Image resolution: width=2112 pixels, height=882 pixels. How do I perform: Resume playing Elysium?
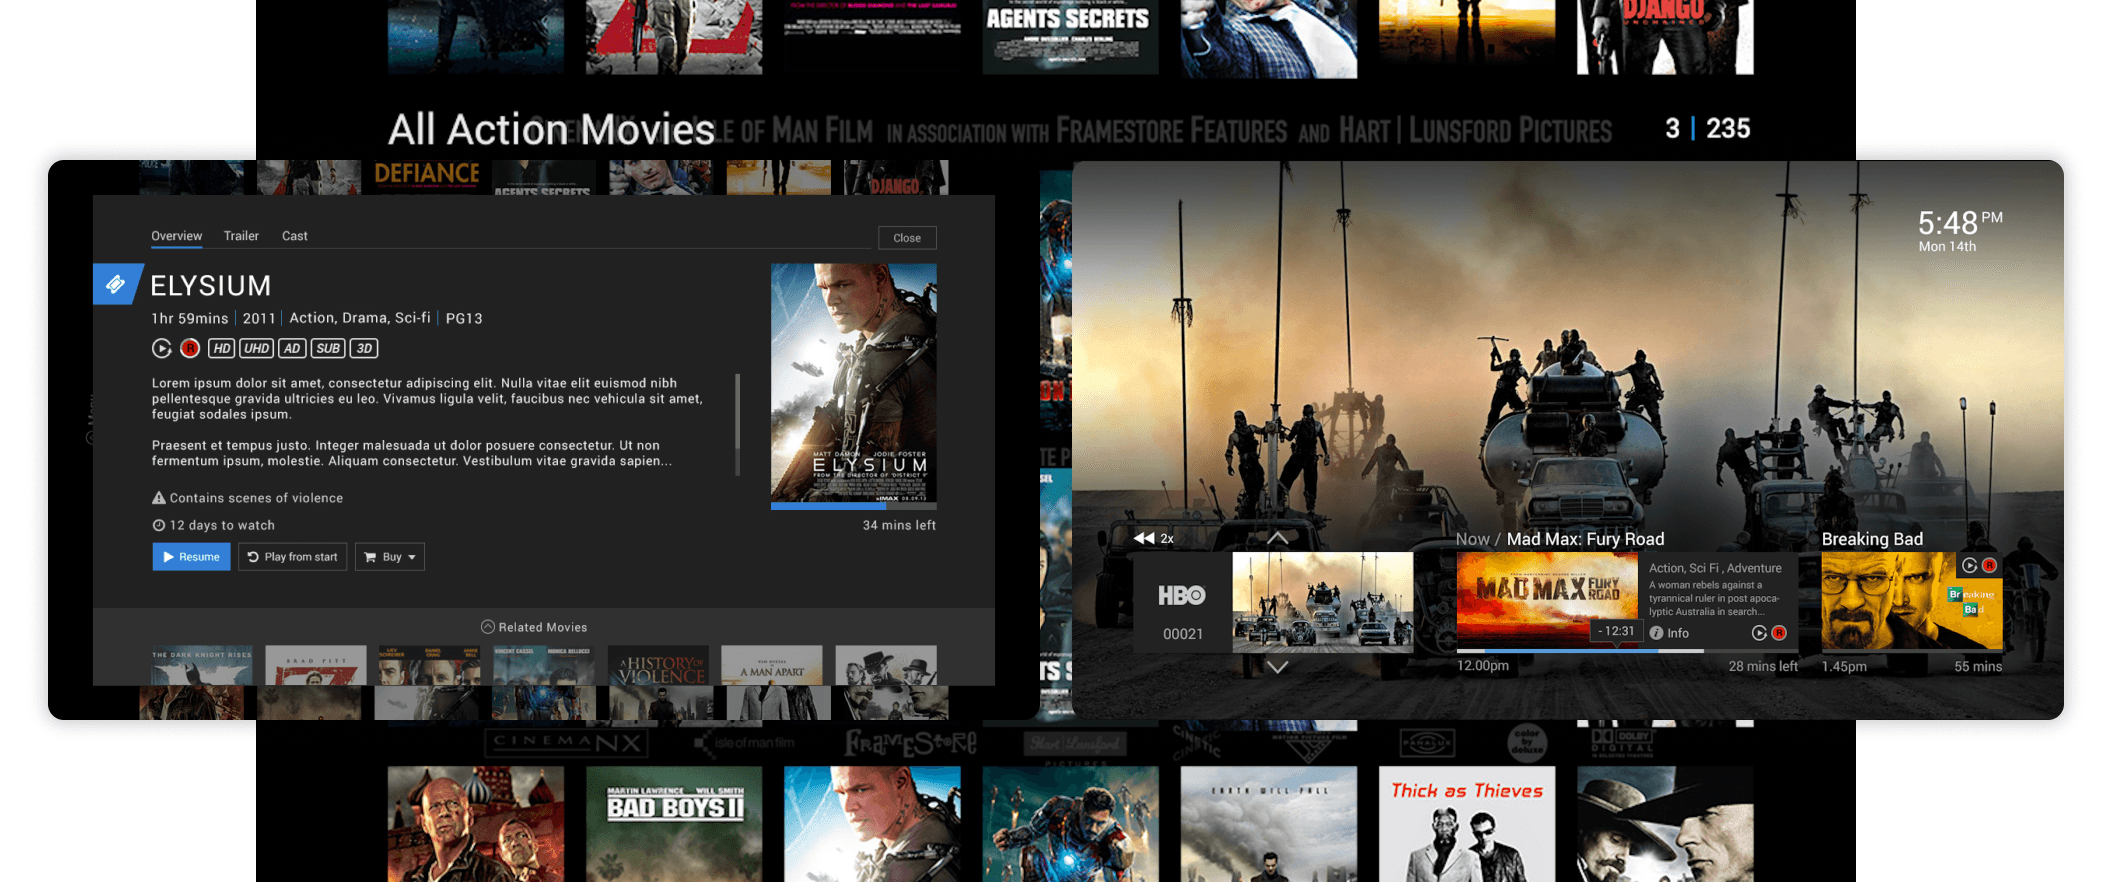click(x=192, y=557)
